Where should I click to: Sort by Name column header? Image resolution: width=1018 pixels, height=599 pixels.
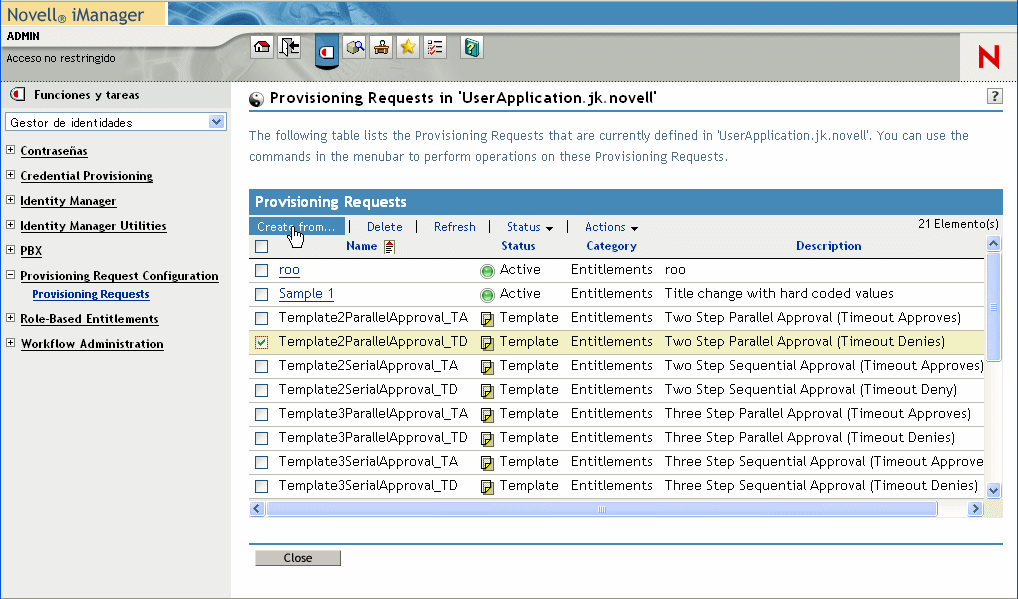pos(361,246)
